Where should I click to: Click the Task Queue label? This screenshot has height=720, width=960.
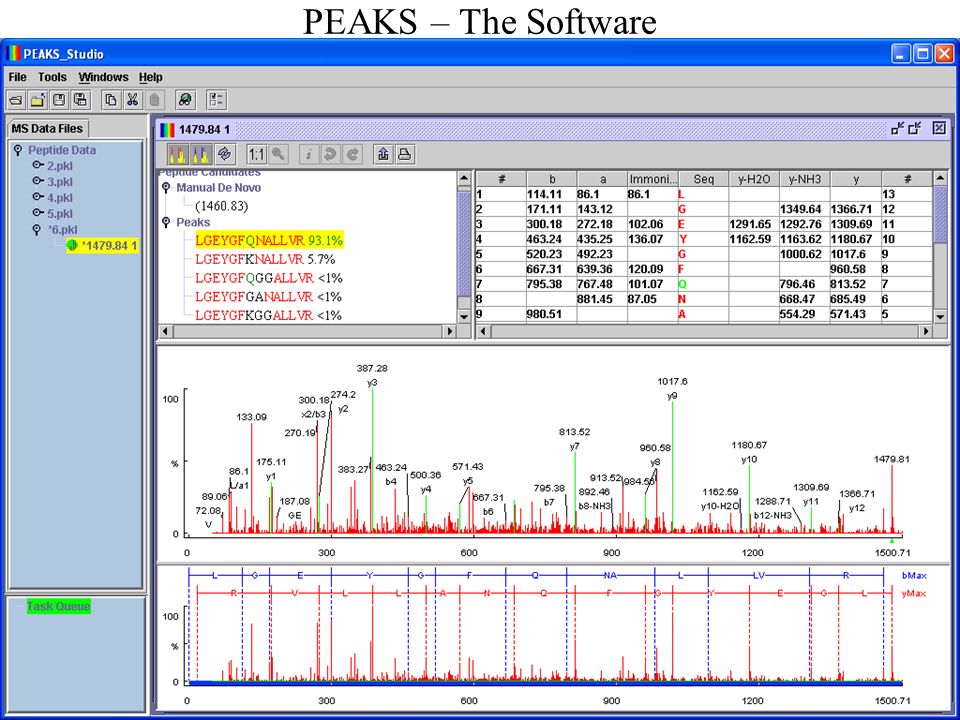click(59, 606)
